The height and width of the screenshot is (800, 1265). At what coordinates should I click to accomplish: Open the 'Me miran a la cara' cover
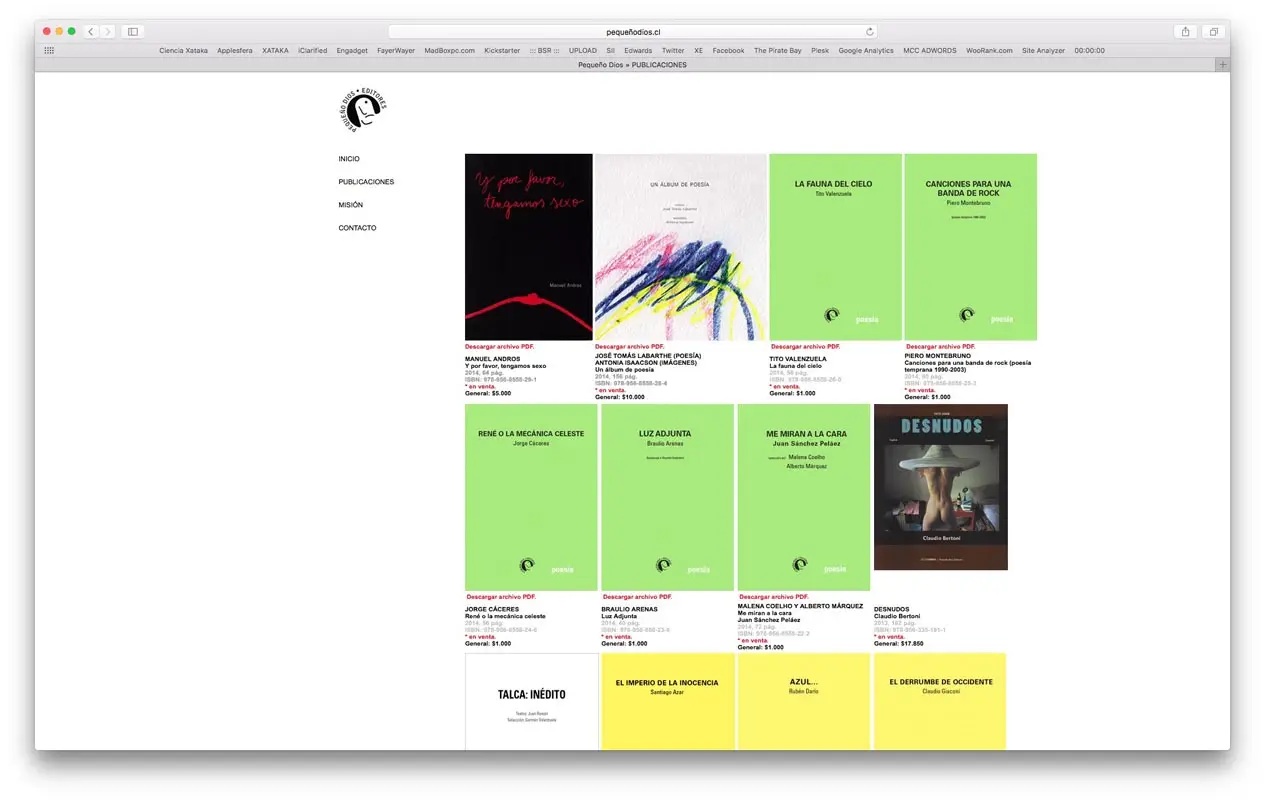[804, 497]
